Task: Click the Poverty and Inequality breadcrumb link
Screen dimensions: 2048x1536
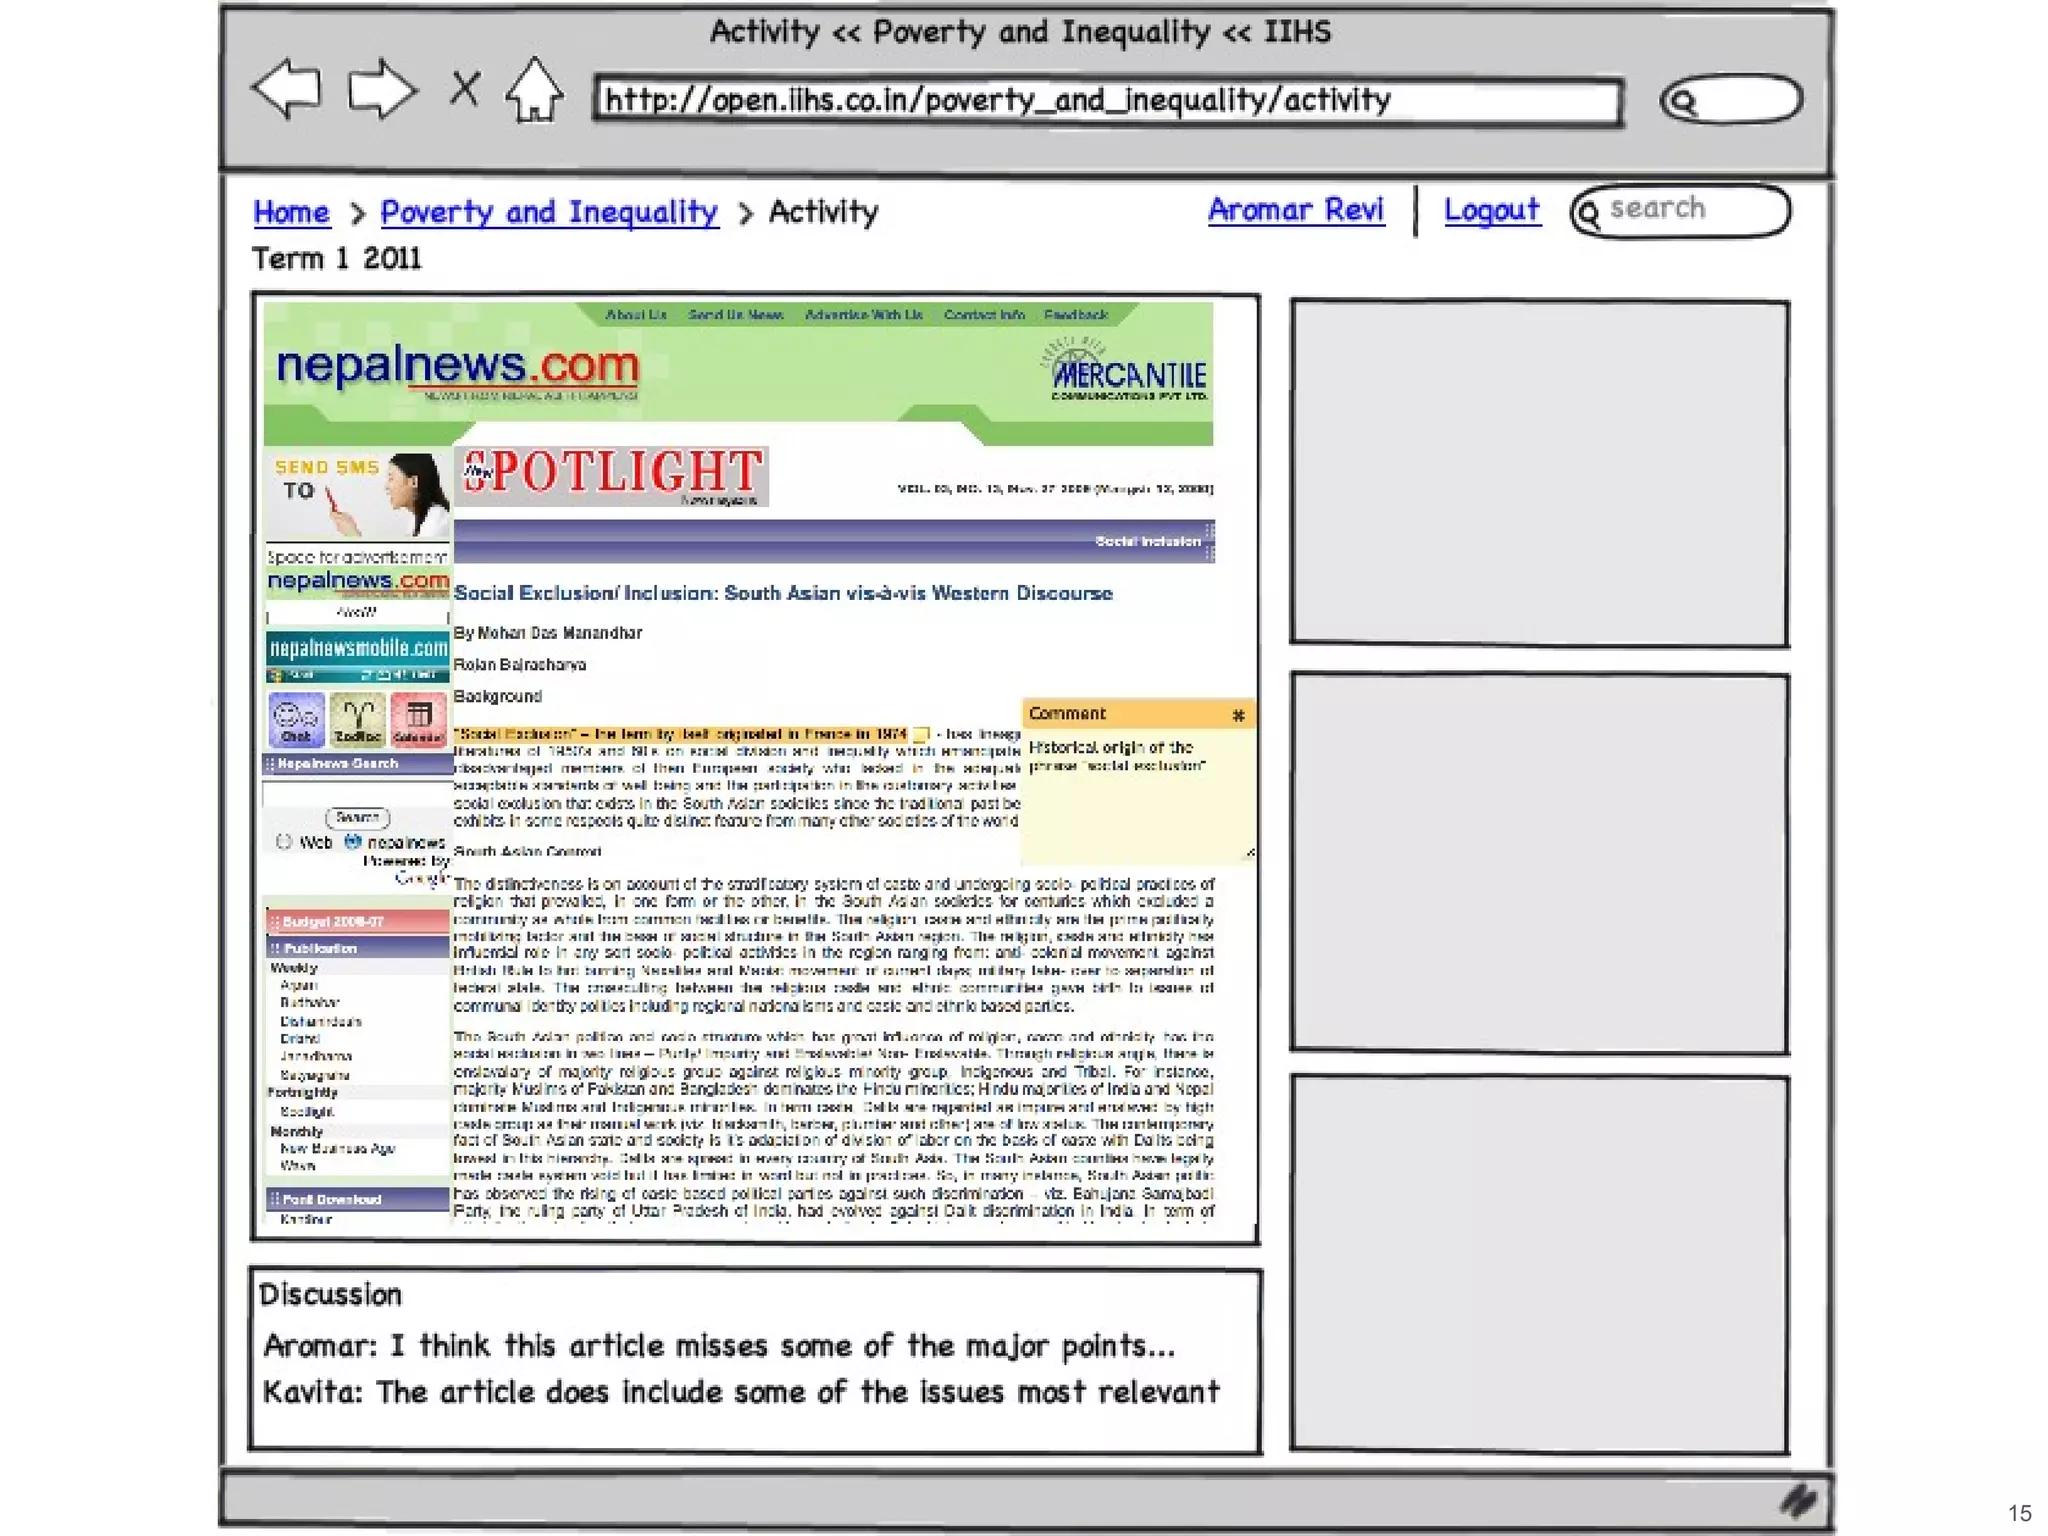Action: pyautogui.click(x=549, y=212)
